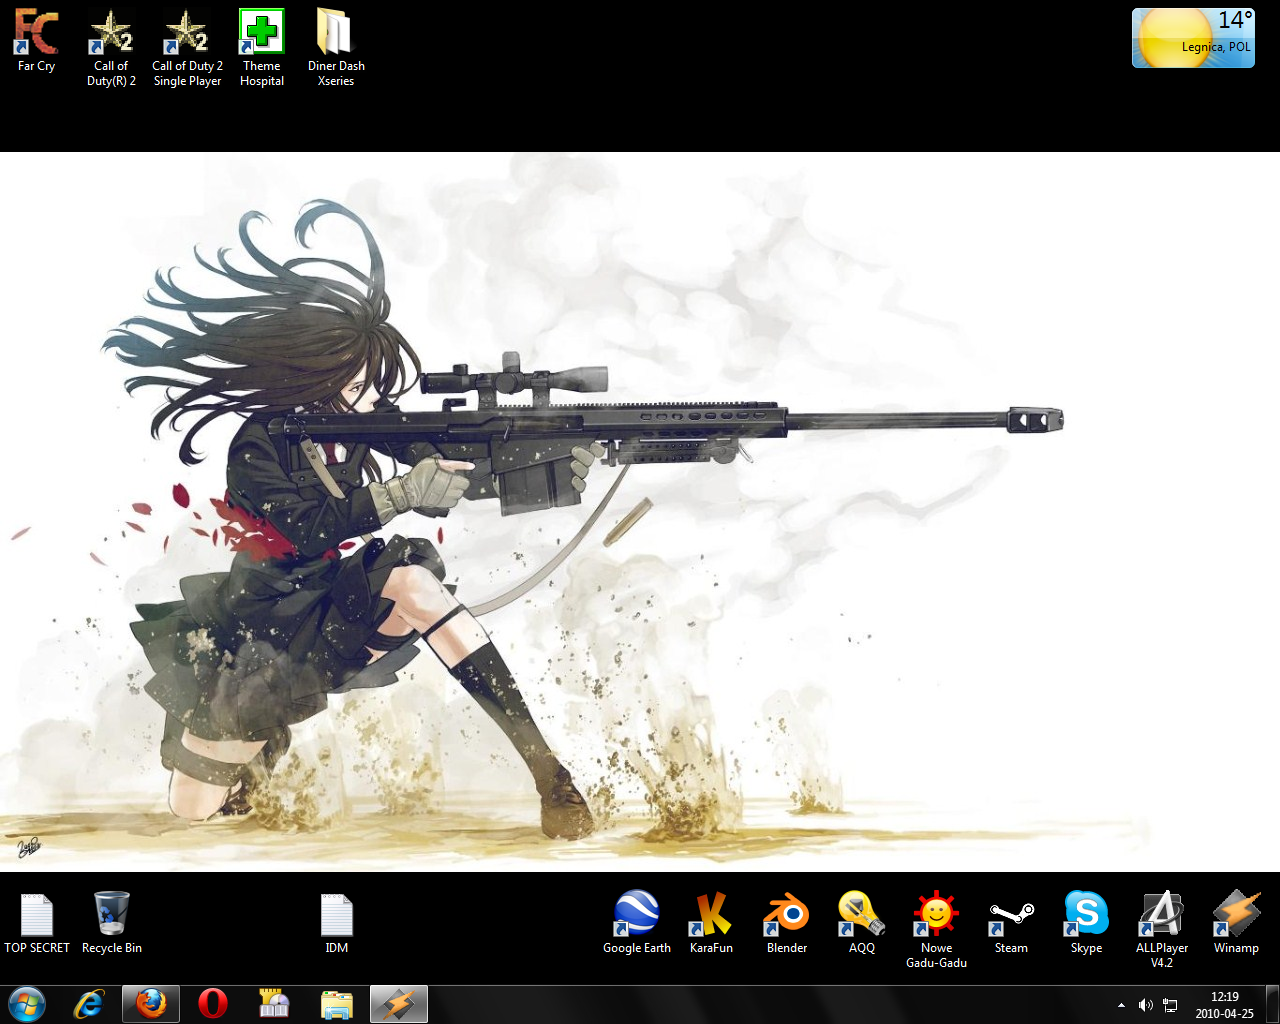Switch to Firefox on the taskbar
Viewport: 1280px width, 1024px height.
(151, 1004)
